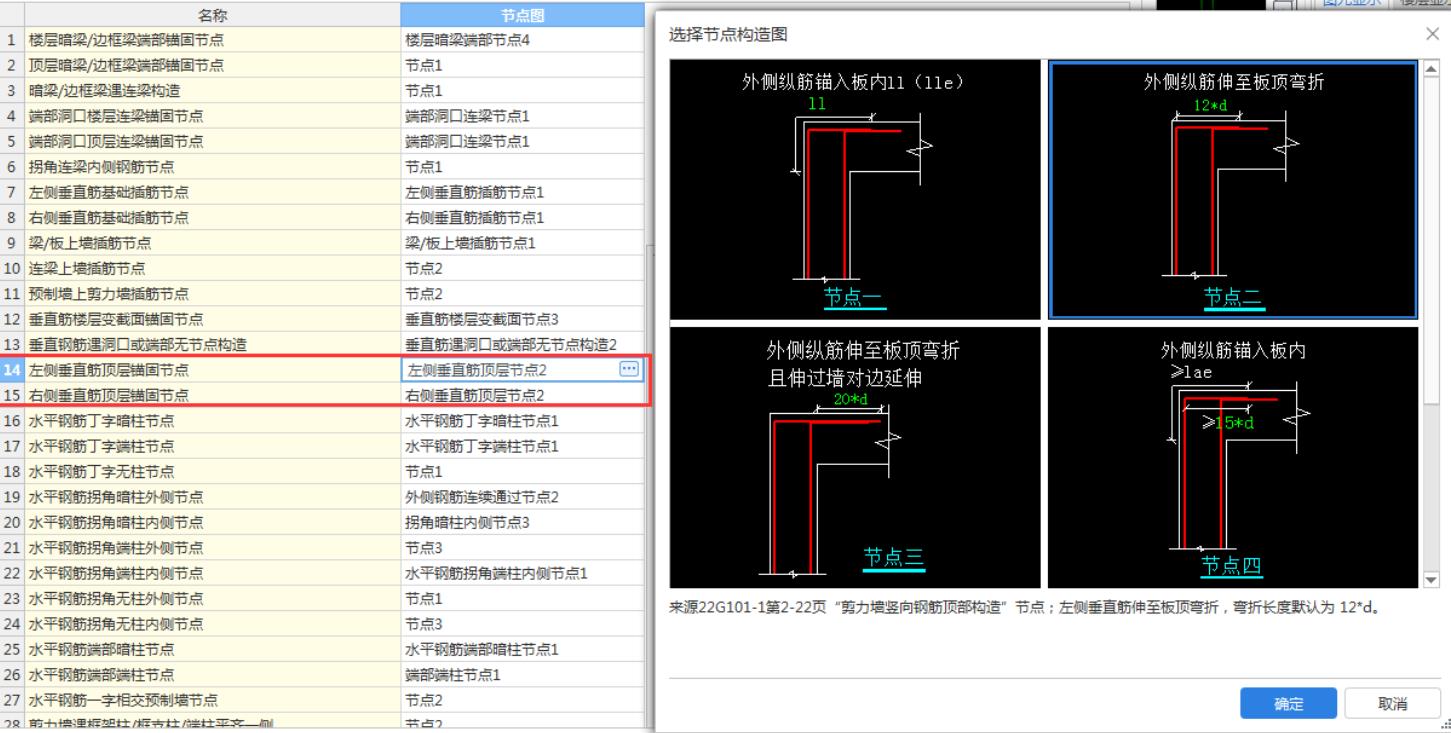
Task: Select row 水平钢筋丁字端柱节点
Action: pos(212,446)
